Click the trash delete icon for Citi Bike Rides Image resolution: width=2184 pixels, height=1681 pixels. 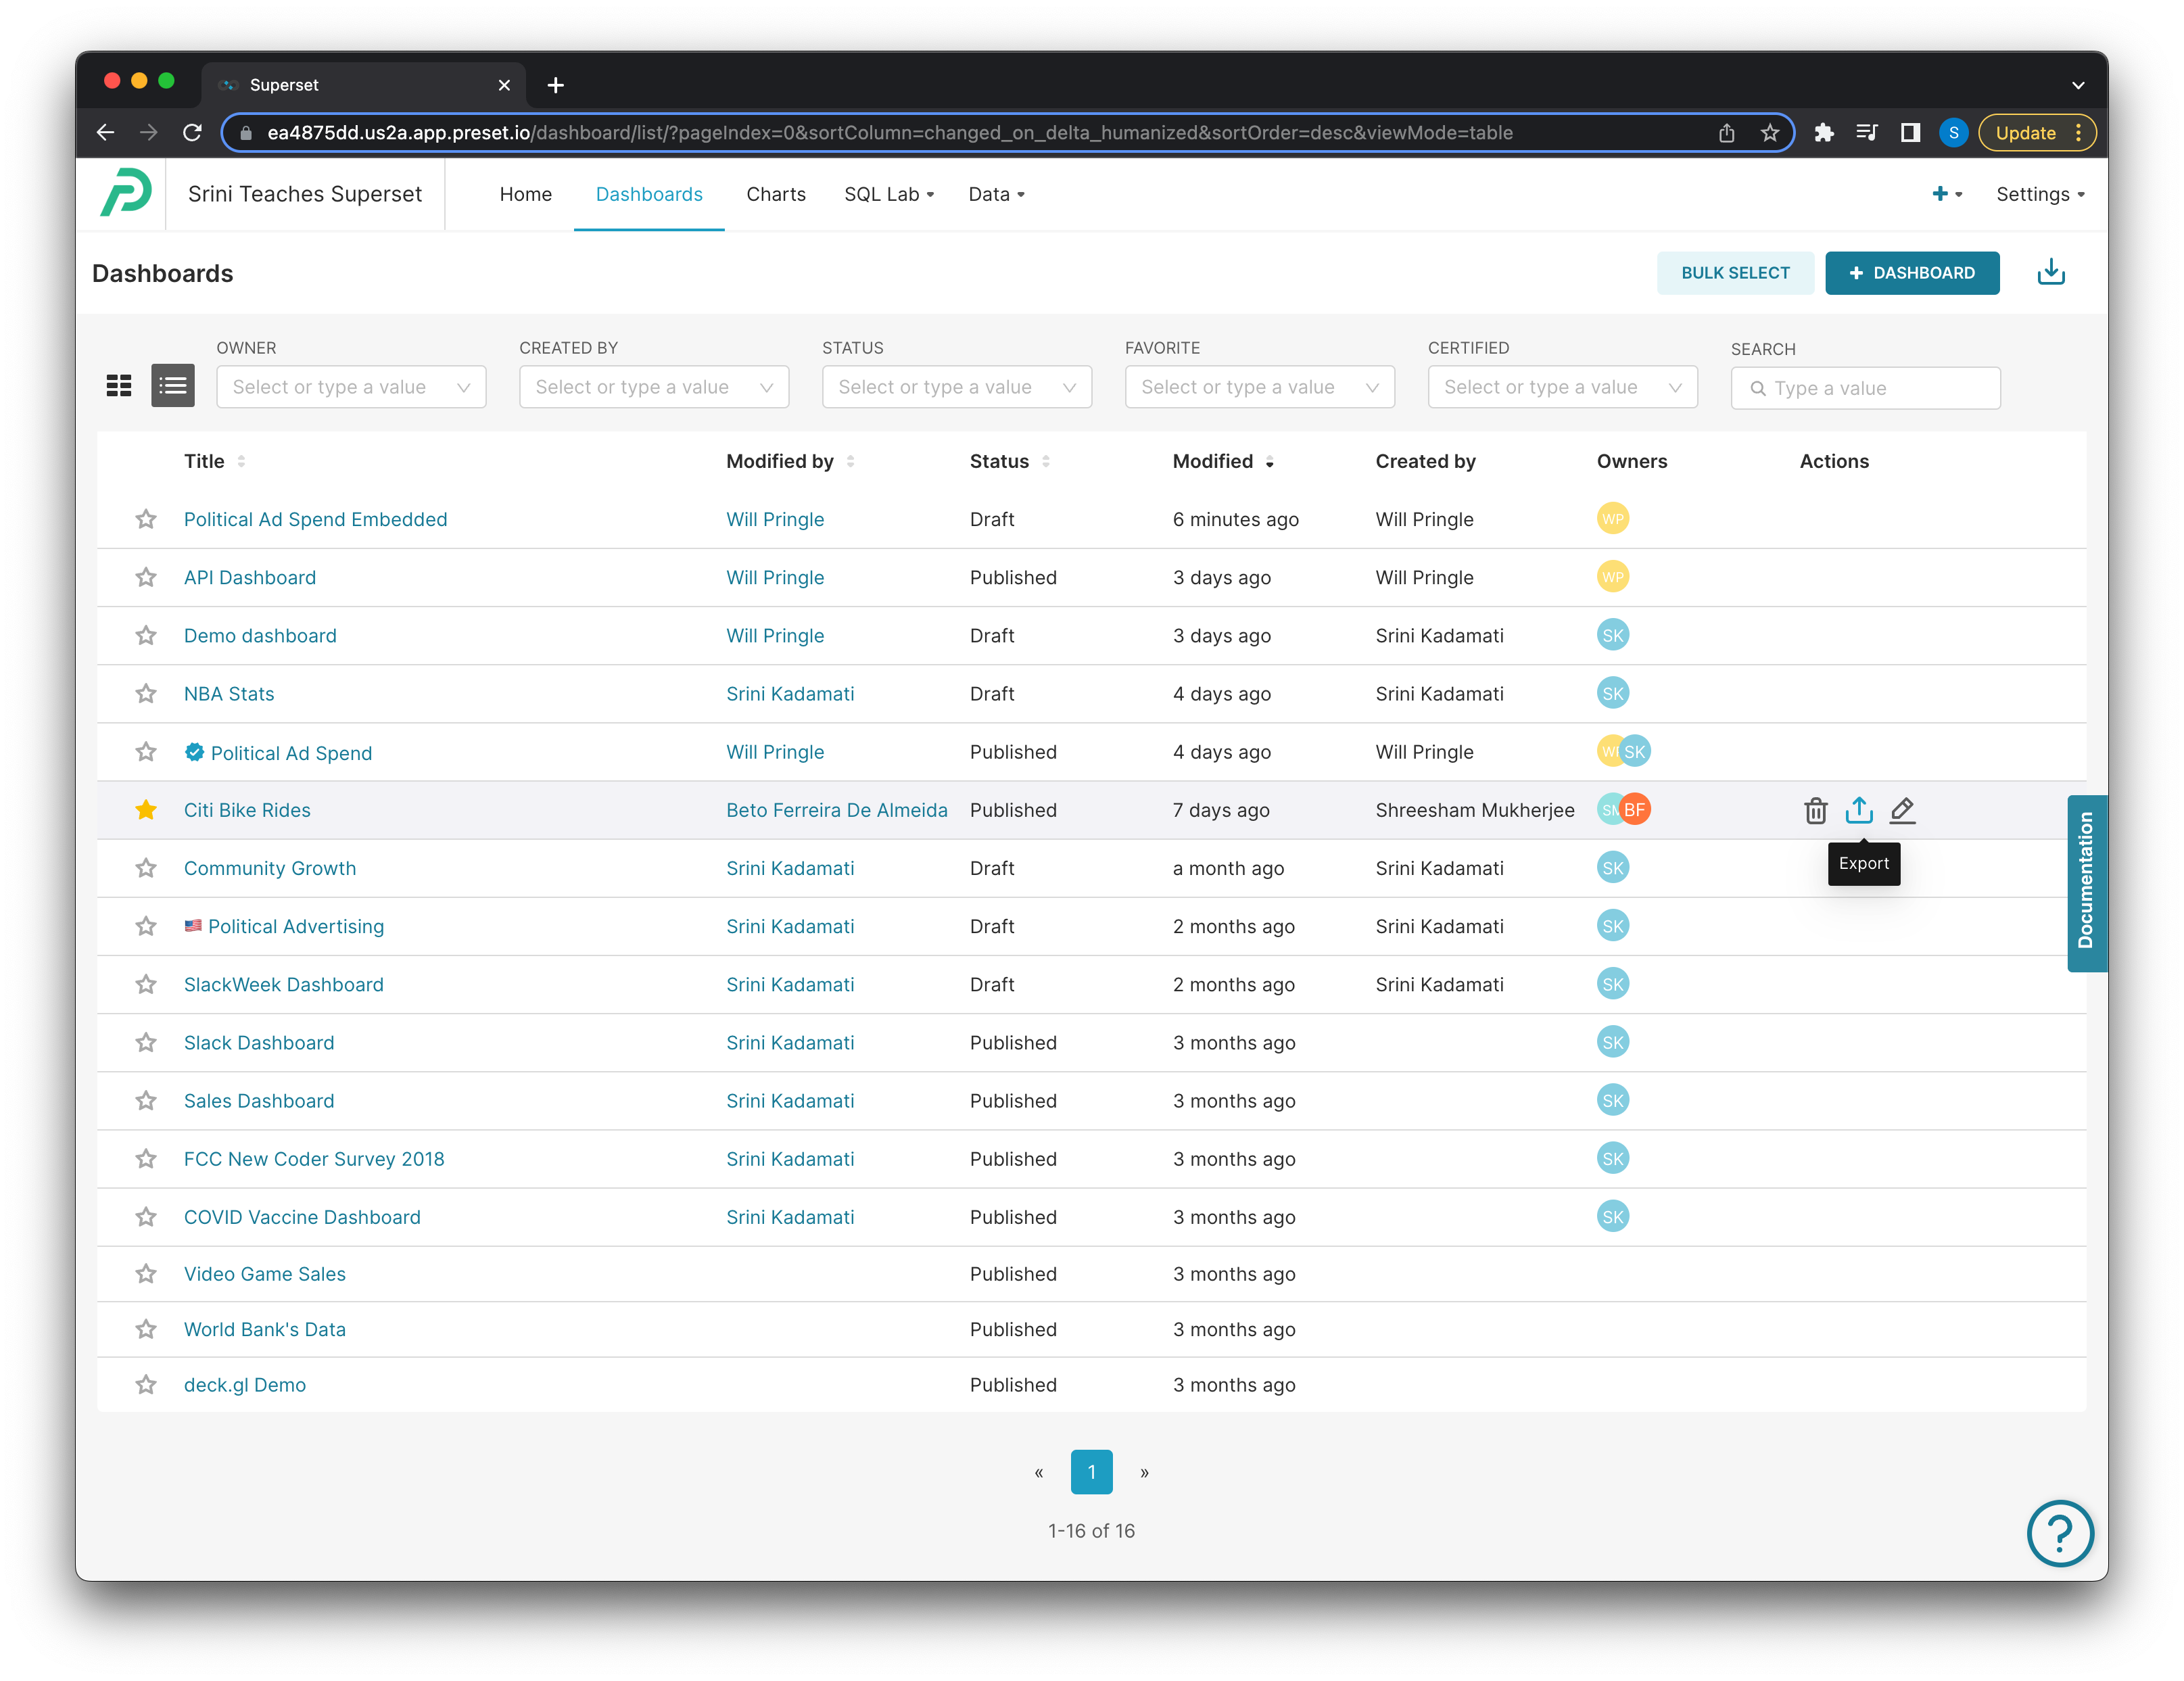click(1815, 811)
